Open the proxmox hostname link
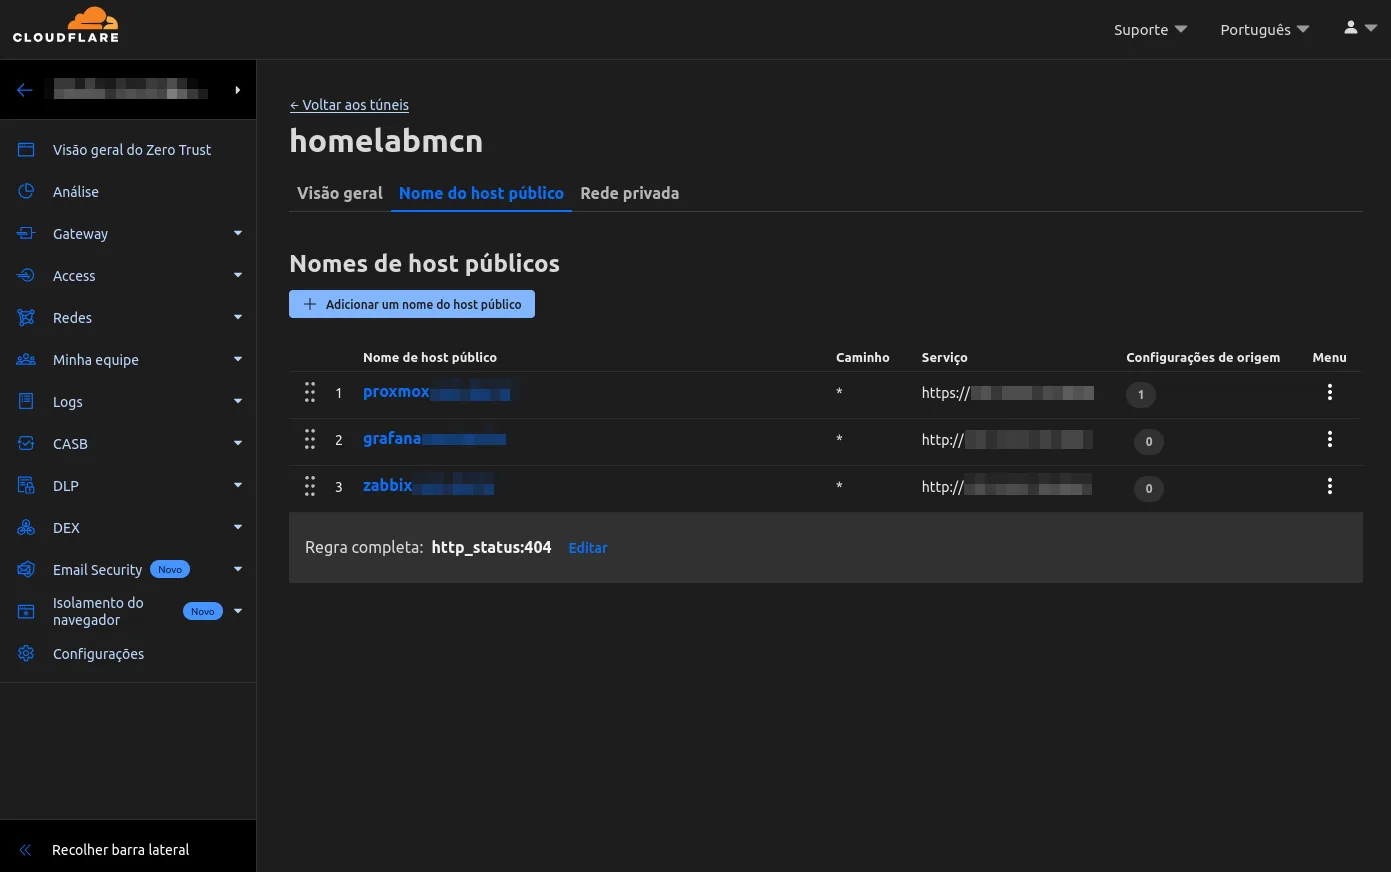The width and height of the screenshot is (1391, 872). (x=437, y=392)
